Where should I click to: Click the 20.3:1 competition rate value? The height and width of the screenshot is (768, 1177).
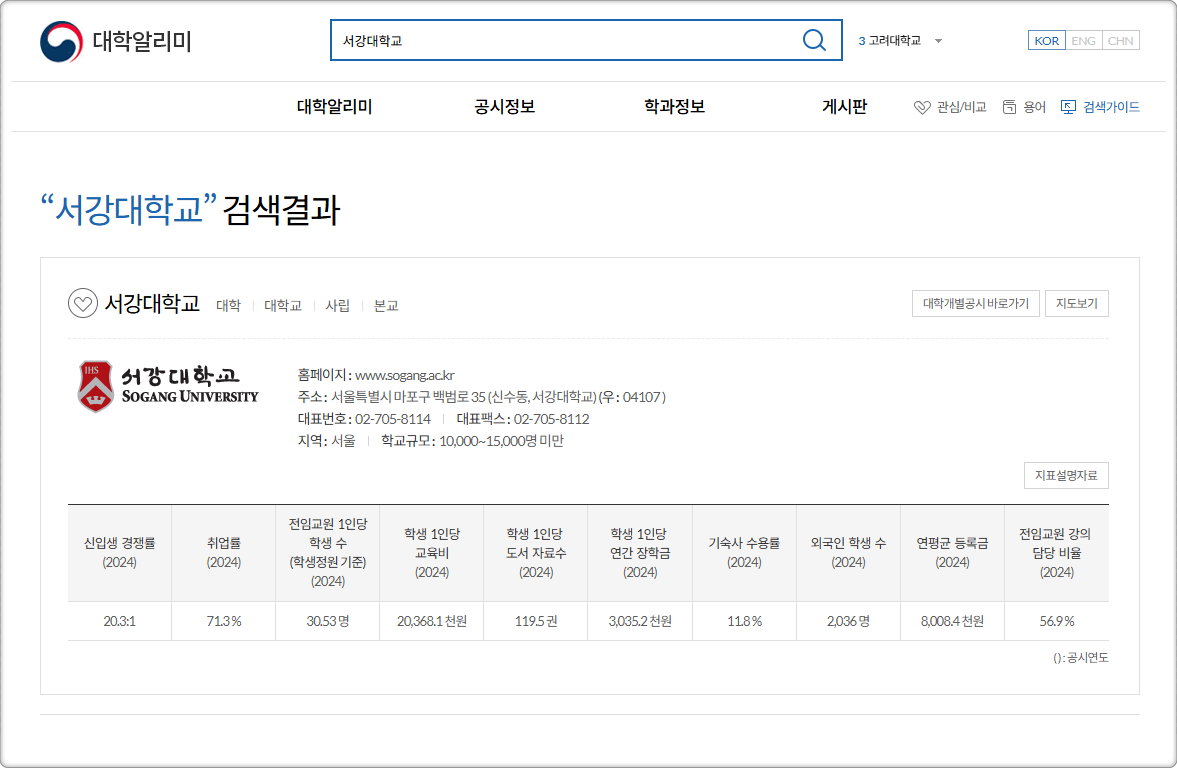pos(119,621)
